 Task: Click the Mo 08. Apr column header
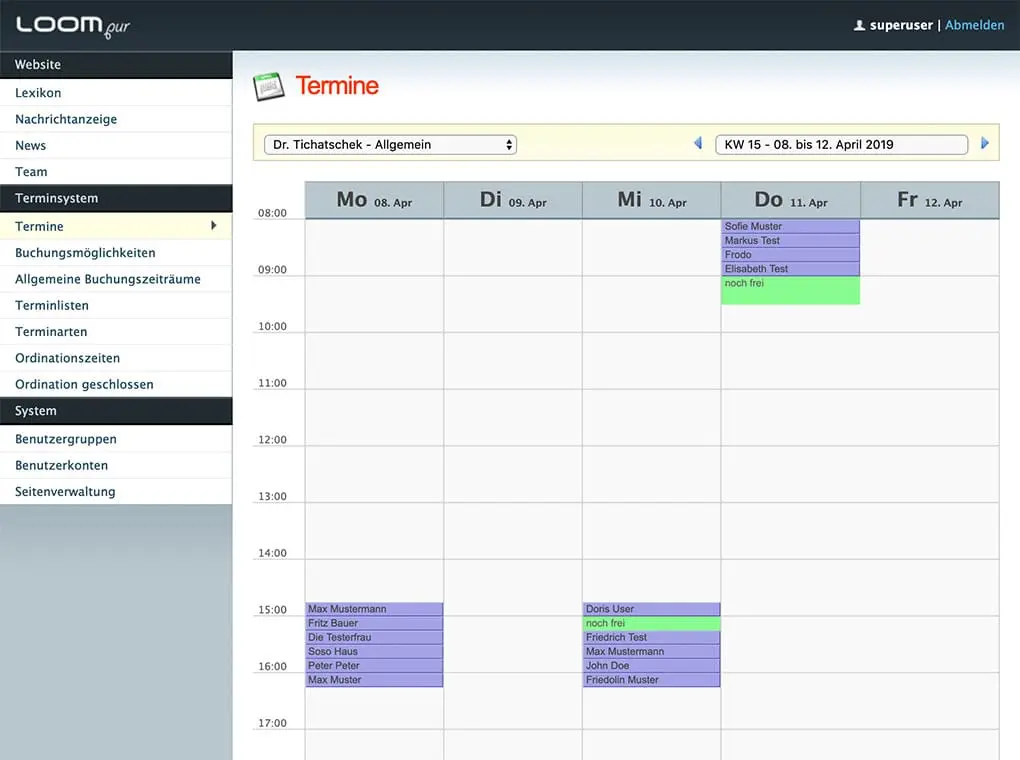pos(374,200)
